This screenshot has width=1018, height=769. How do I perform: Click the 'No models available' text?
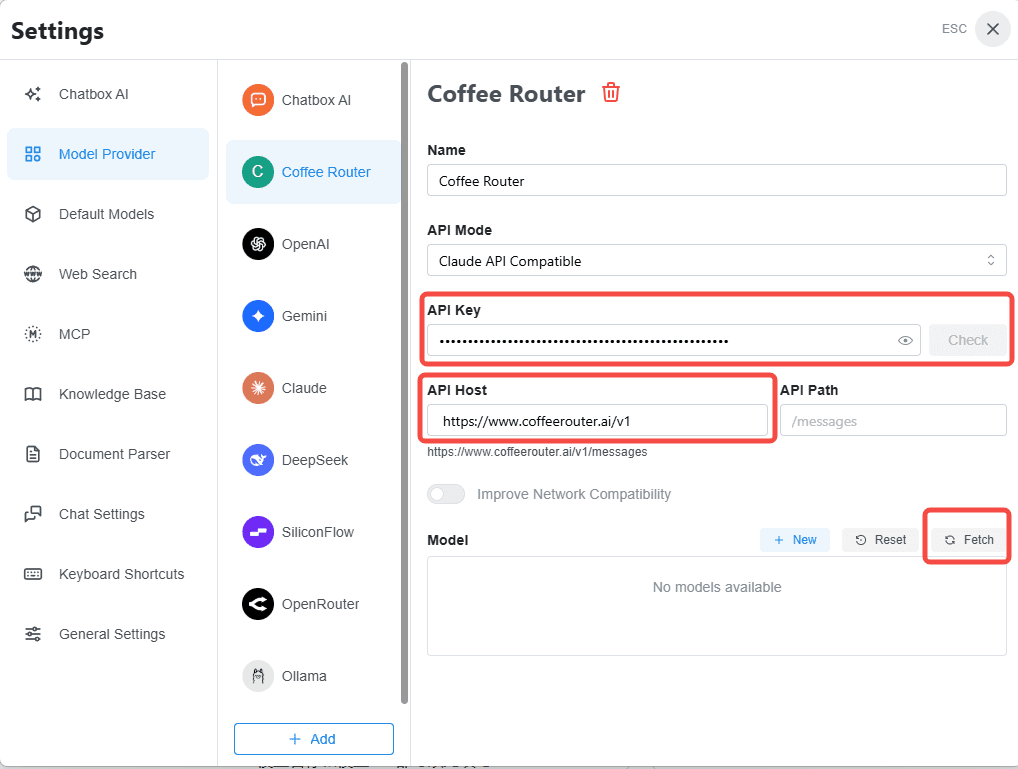pos(717,587)
